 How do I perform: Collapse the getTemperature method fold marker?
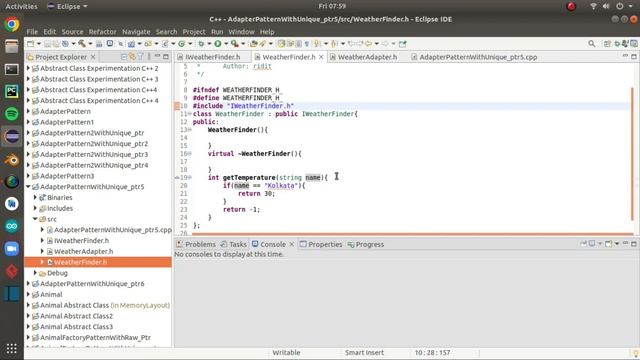click(190, 178)
